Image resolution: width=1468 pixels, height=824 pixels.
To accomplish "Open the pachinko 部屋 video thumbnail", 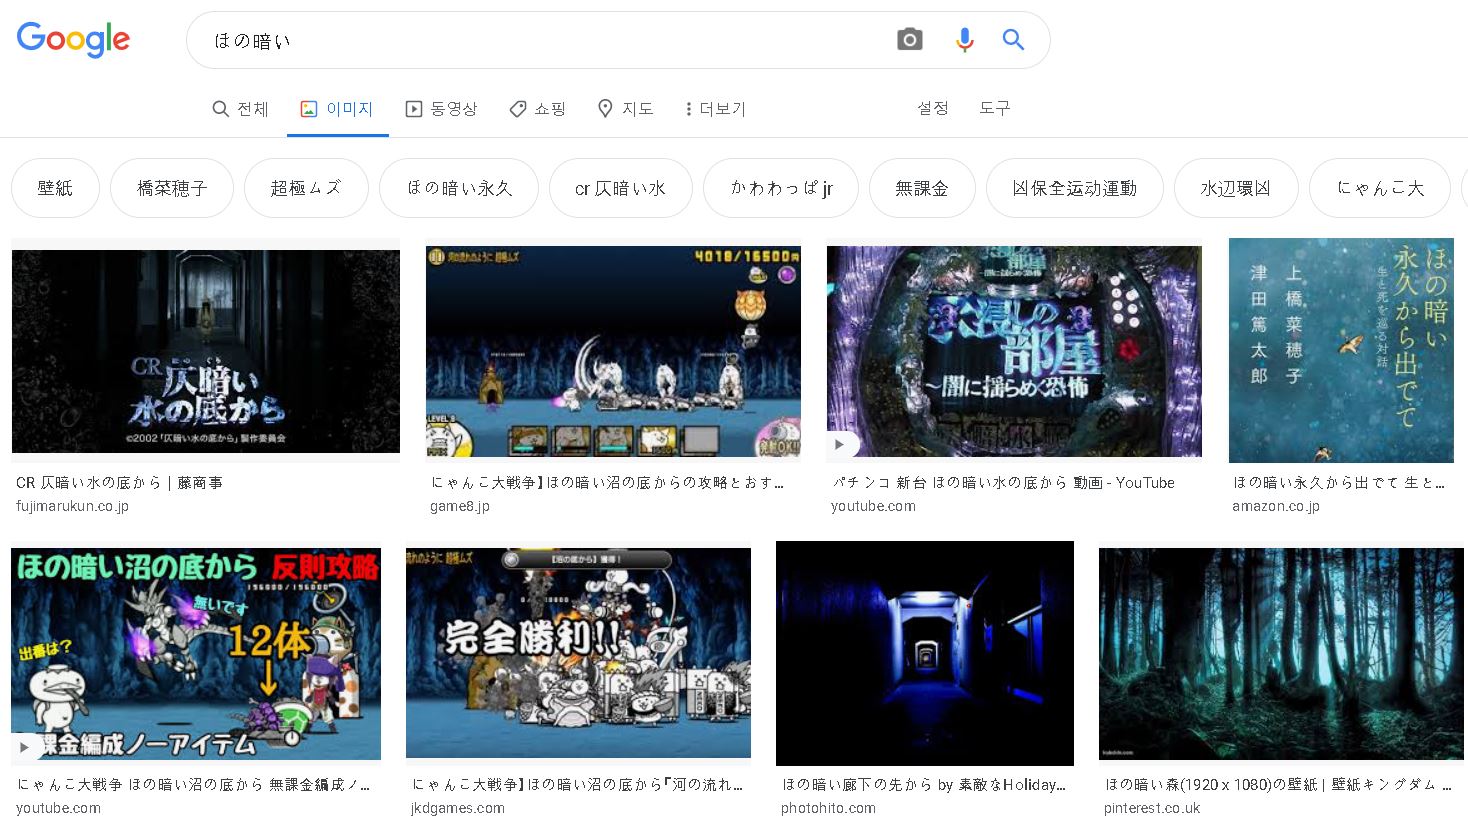I will click(x=1014, y=351).
